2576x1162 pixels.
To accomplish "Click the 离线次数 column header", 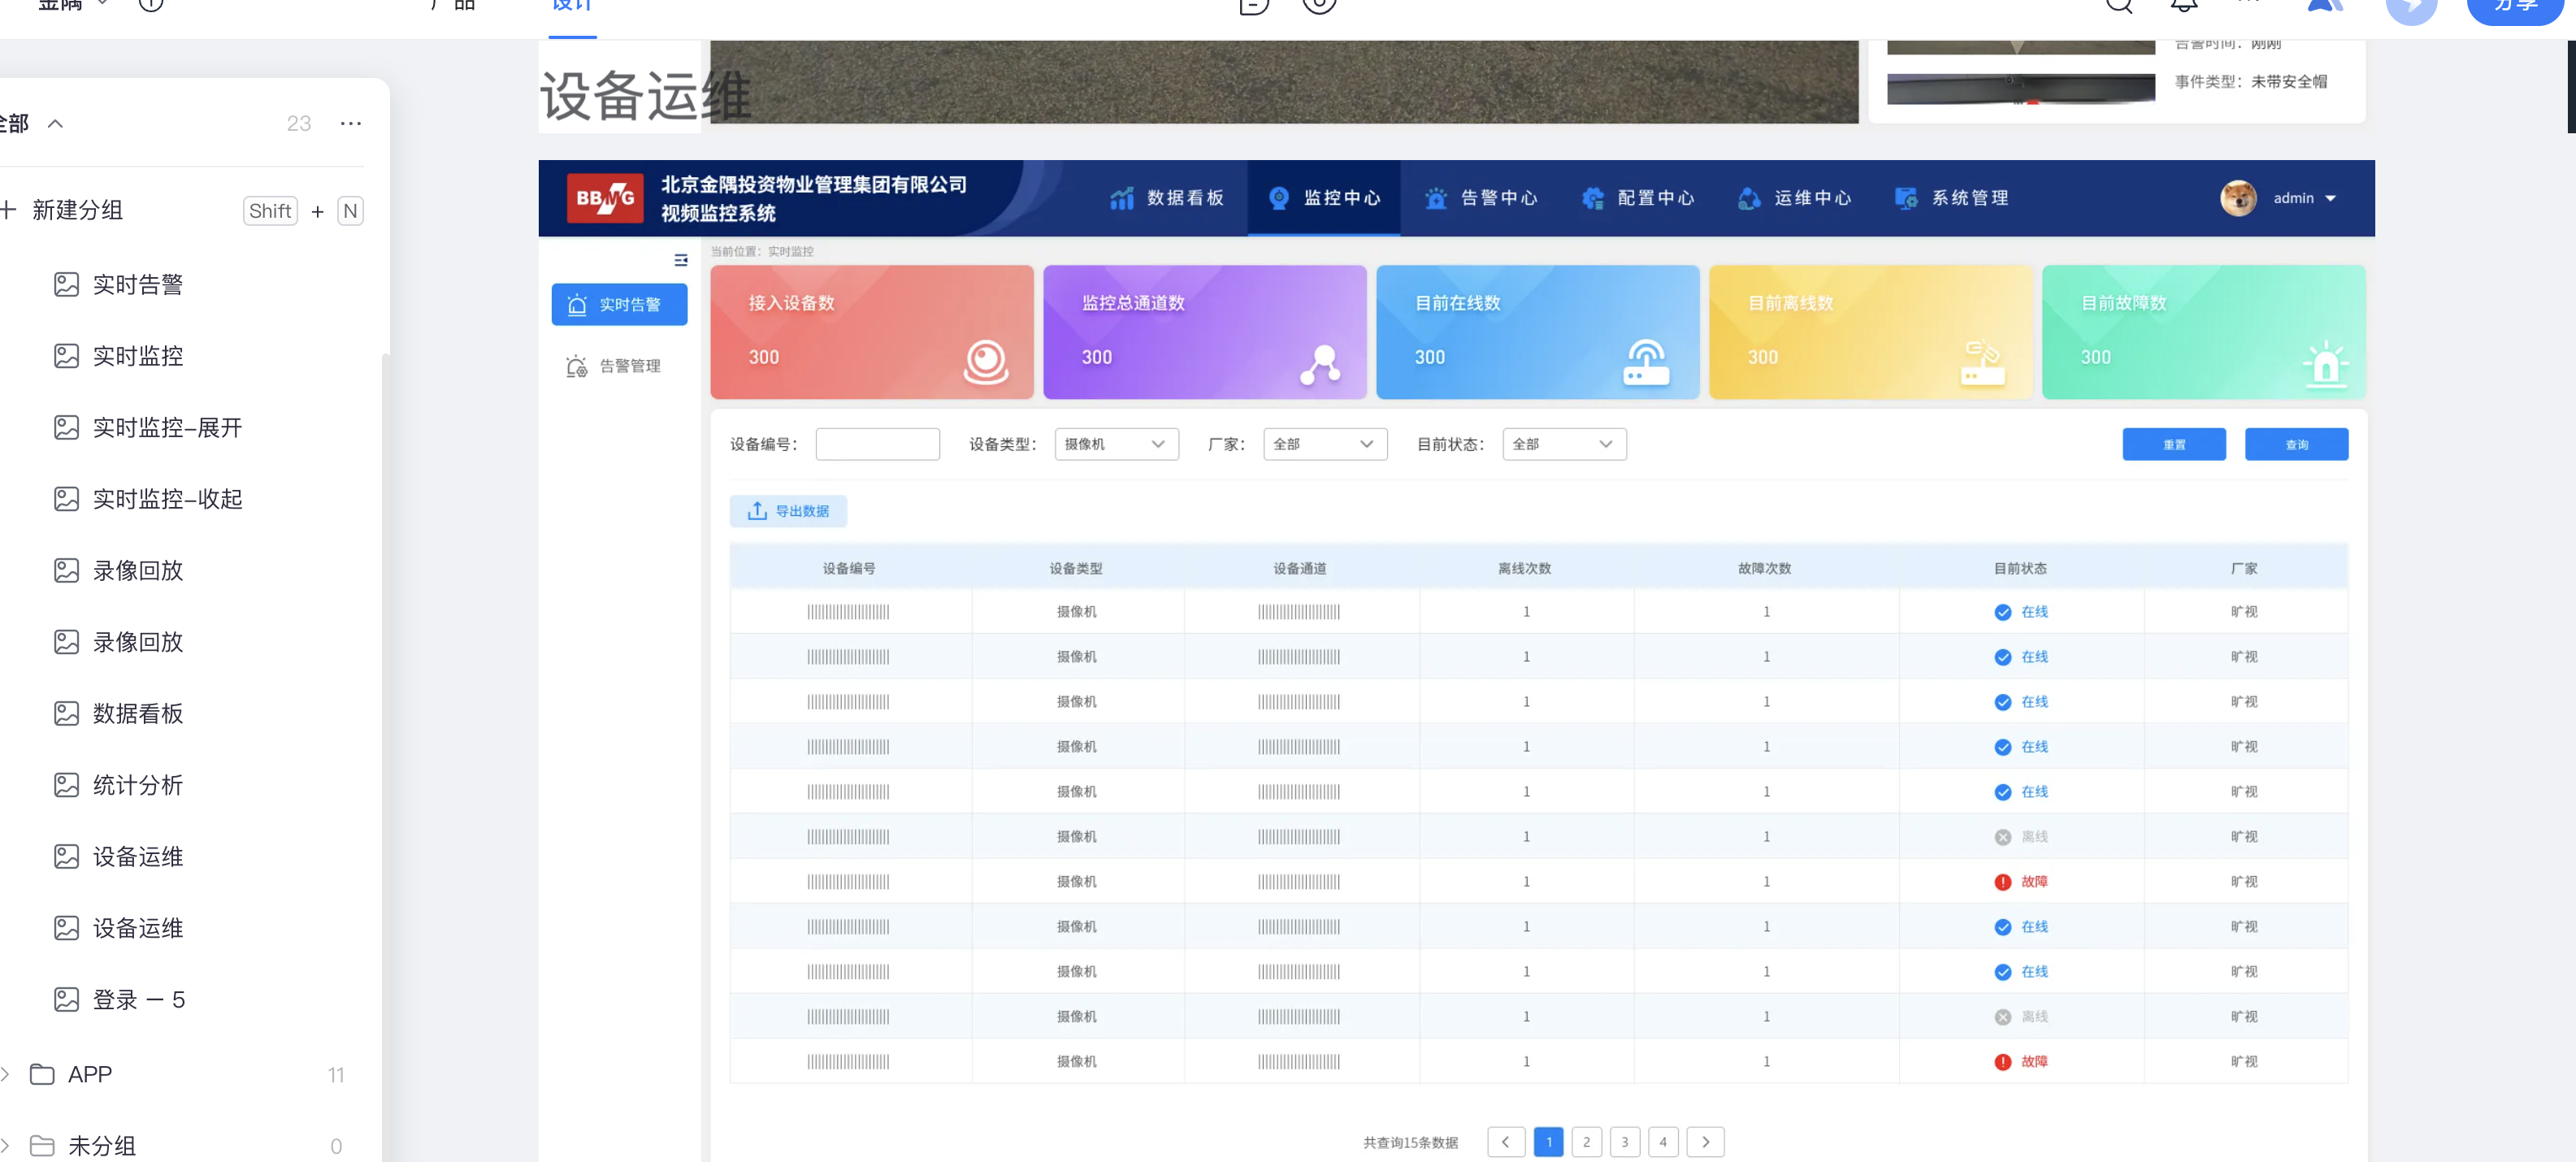I will click(1525, 568).
